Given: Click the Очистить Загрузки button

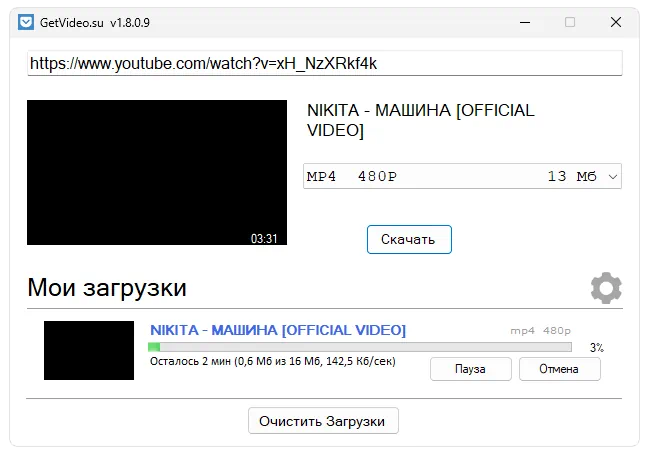Looking at the screenshot, I should click(323, 421).
